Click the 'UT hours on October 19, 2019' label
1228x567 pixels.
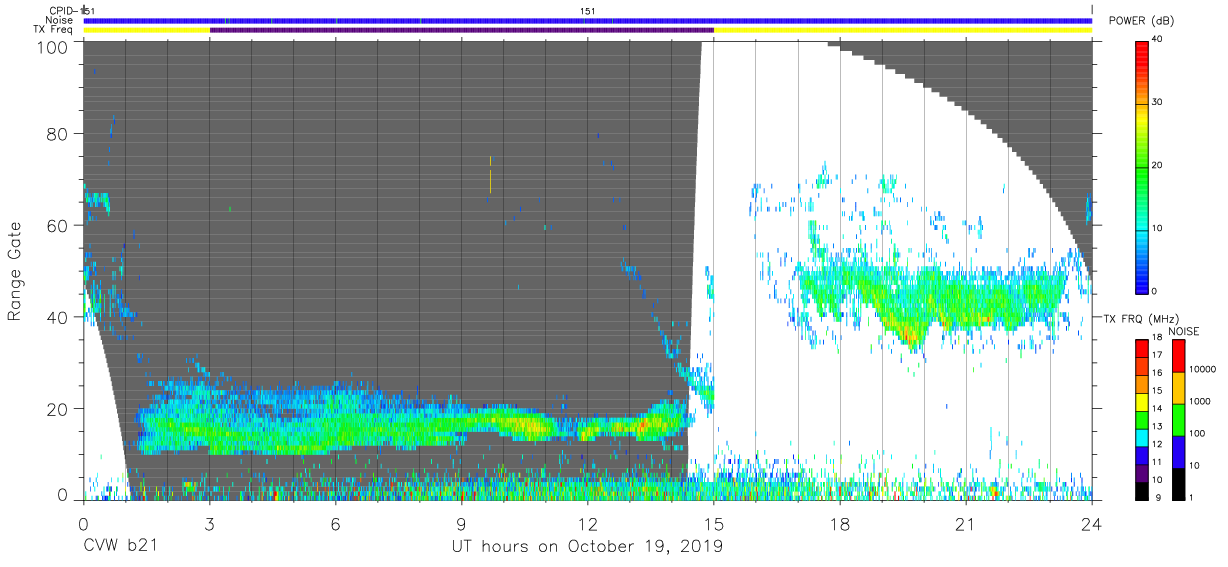(x=587, y=547)
